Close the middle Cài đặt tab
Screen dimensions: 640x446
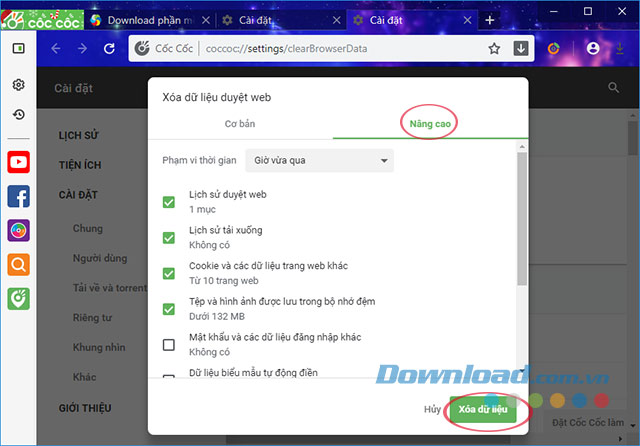tap(337, 20)
